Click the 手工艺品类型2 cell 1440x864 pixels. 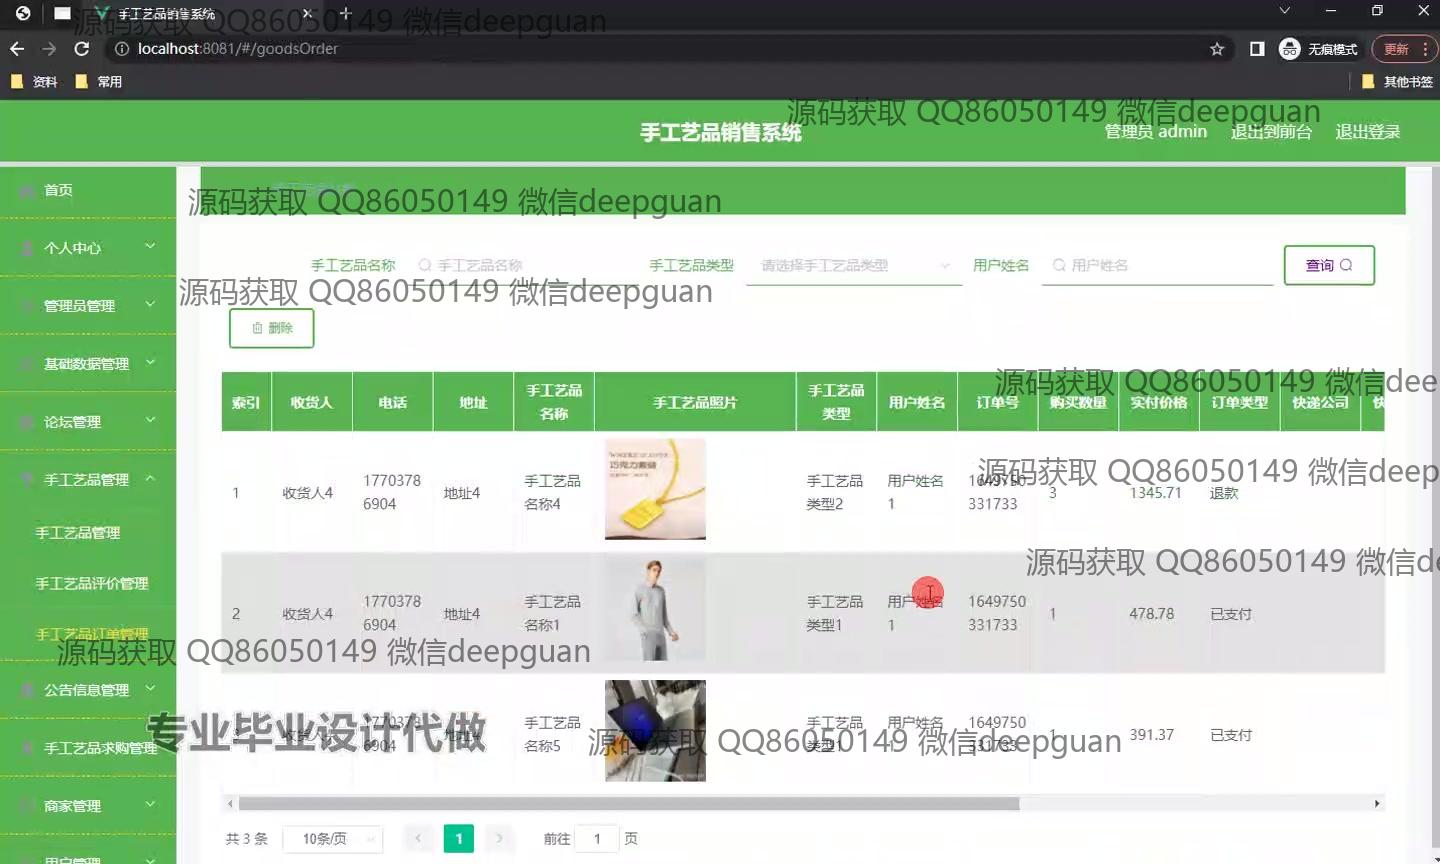835,492
